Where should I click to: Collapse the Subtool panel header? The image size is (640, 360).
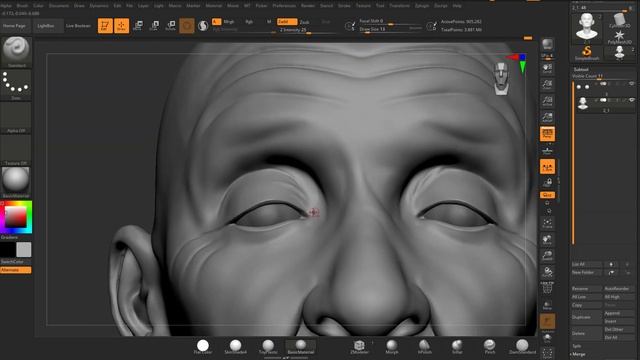pyautogui.click(x=581, y=69)
